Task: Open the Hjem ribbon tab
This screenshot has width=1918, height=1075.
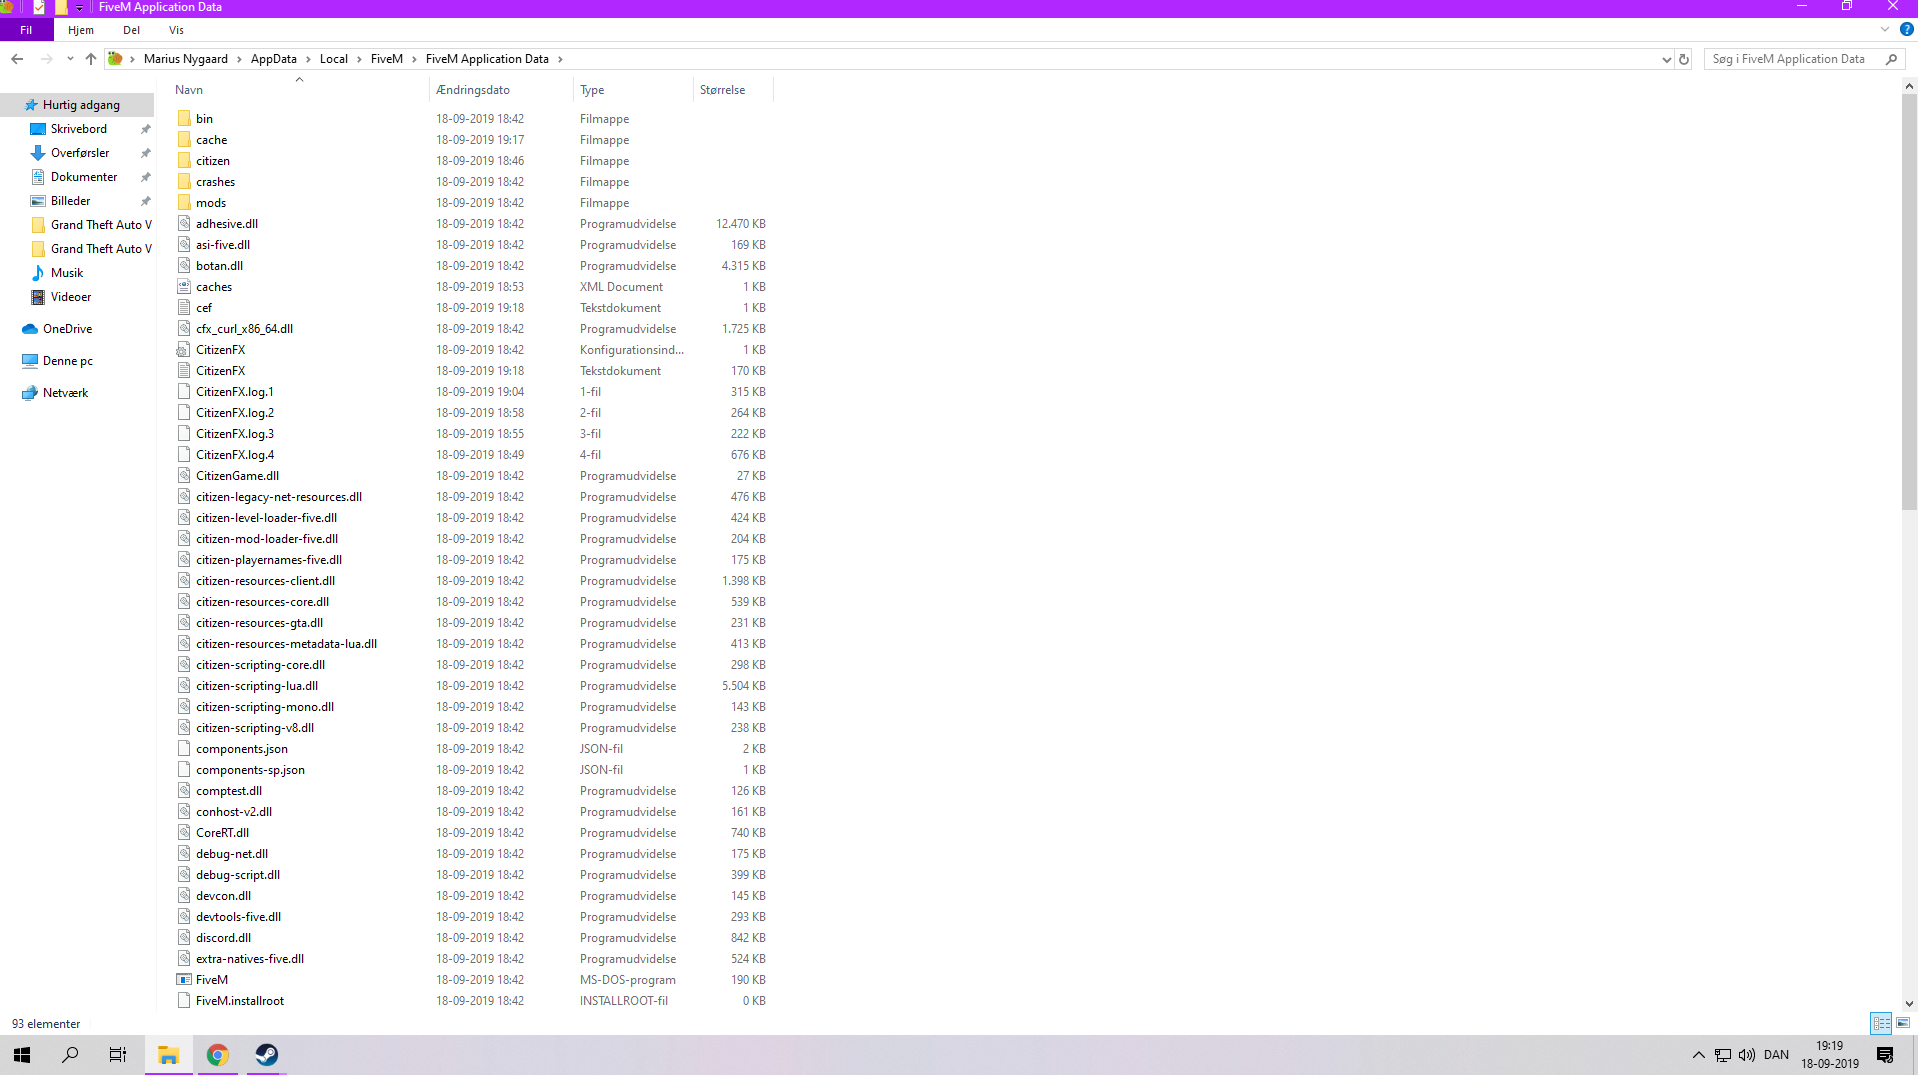Action: click(81, 30)
